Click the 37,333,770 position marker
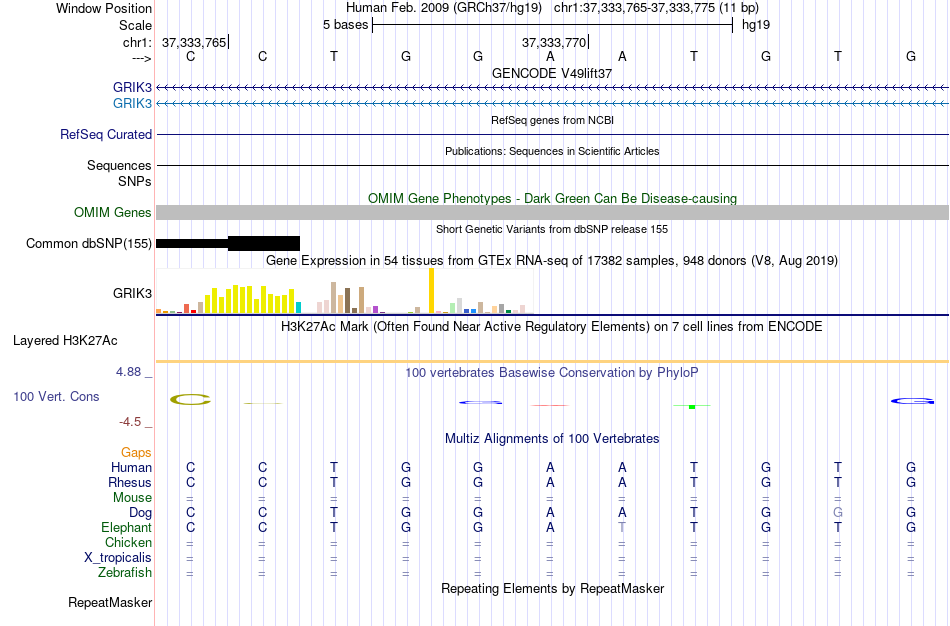The height and width of the screenshot is (626, 950). (x=554, y=42)
